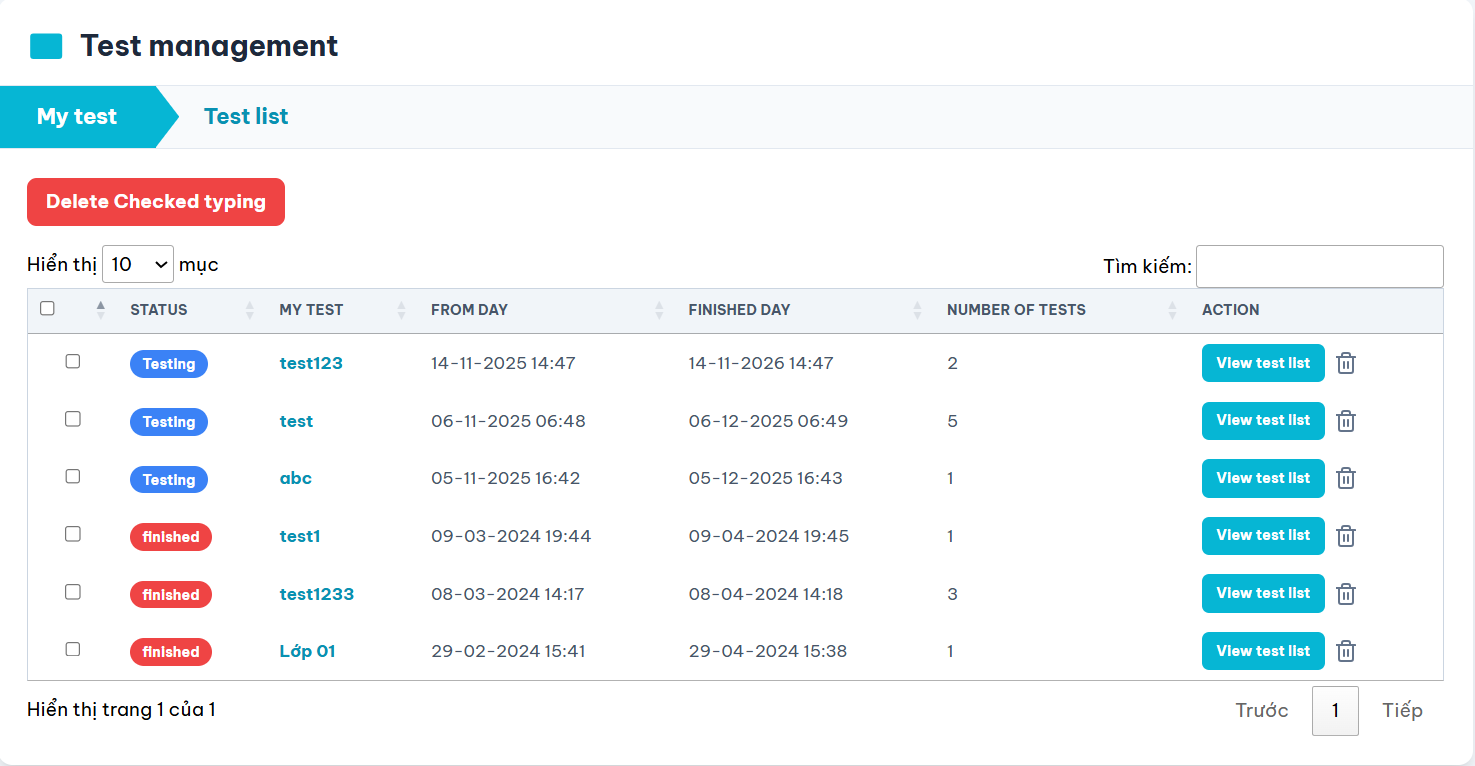Switch to the Test list tab
Image resolution: width=1475 pixels, height=766 pixels.
(245, 116)
